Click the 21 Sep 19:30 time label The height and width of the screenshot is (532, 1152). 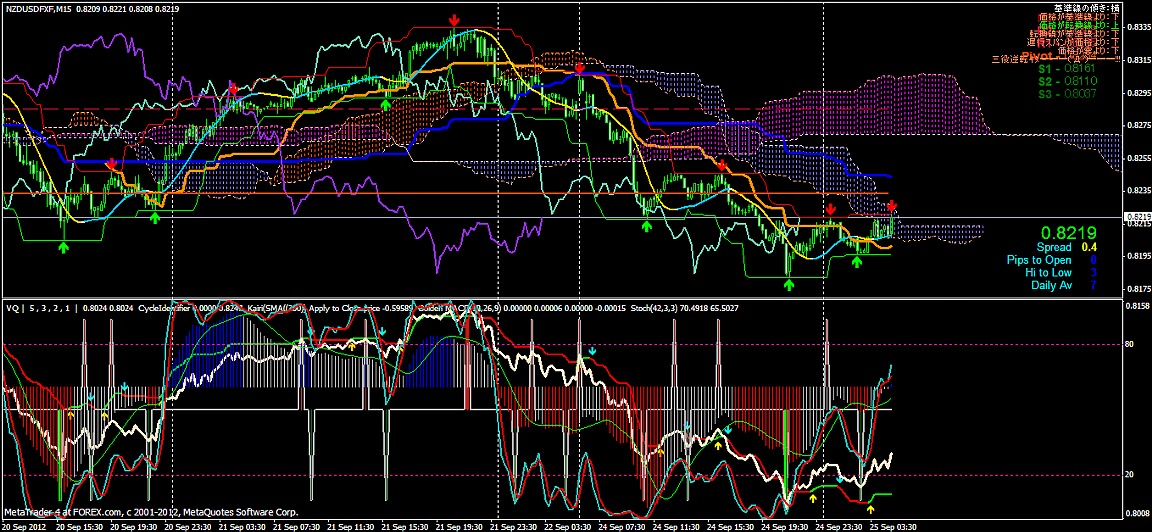(x=458, y=526)
